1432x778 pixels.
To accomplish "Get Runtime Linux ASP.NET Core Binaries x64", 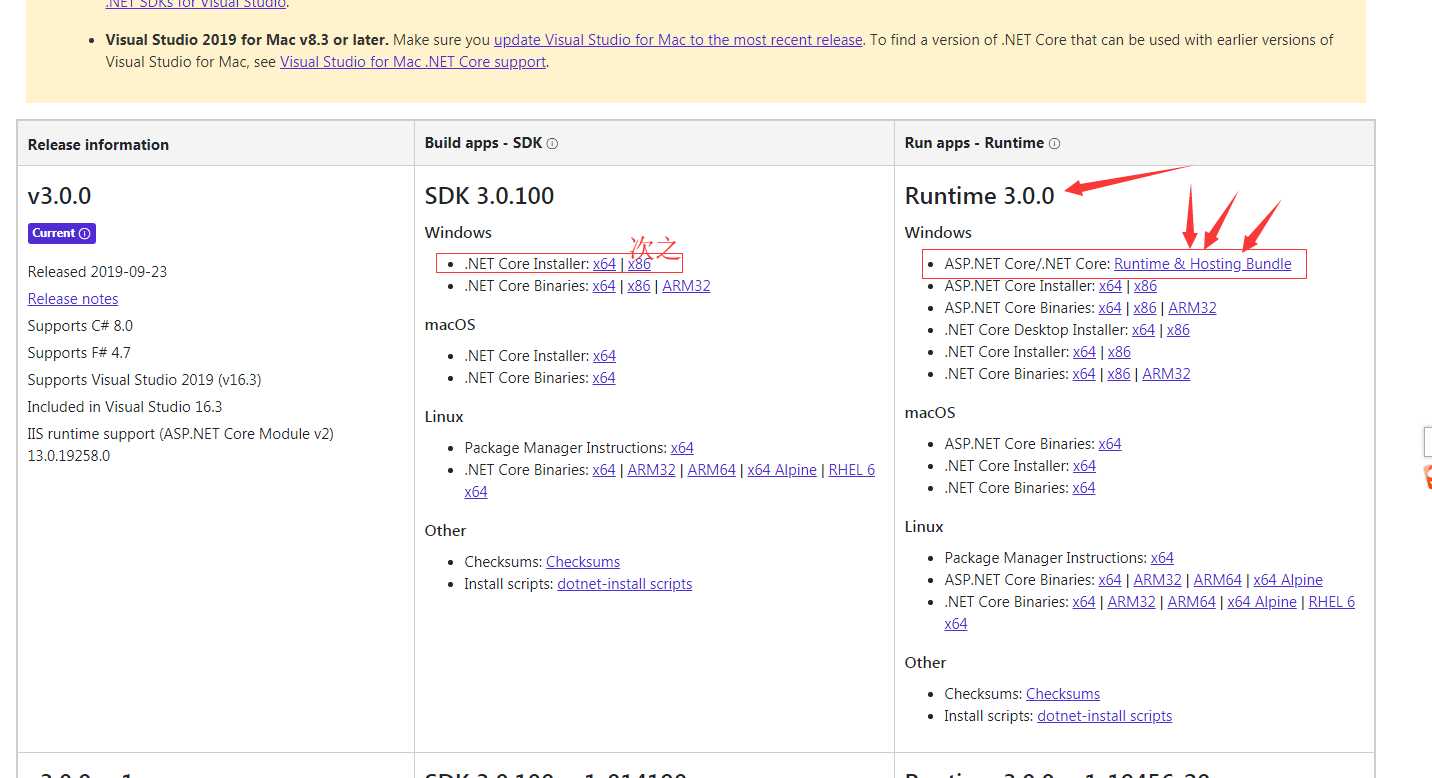I will point(1110,580).
